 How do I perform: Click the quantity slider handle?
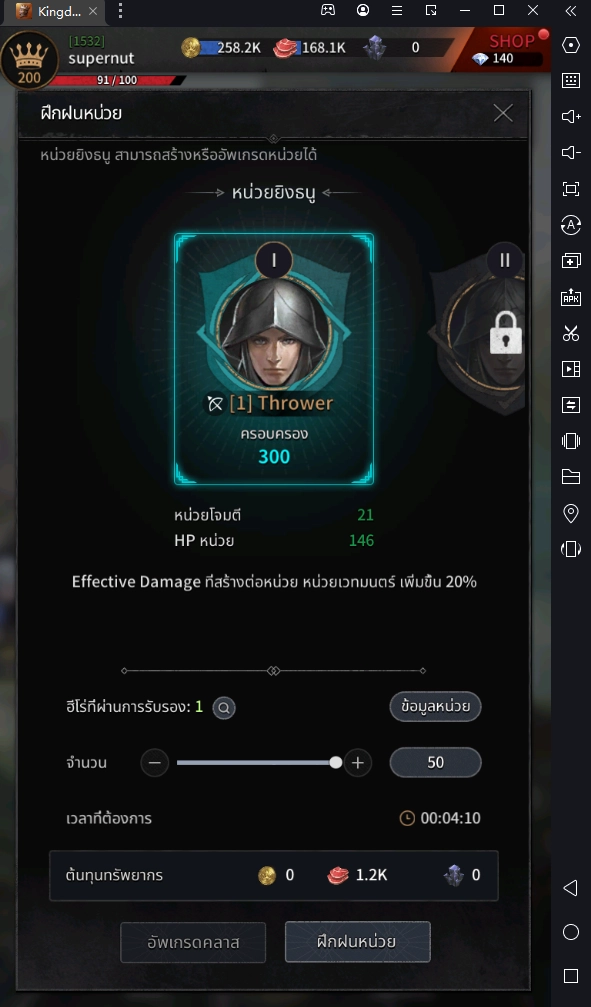335,763
